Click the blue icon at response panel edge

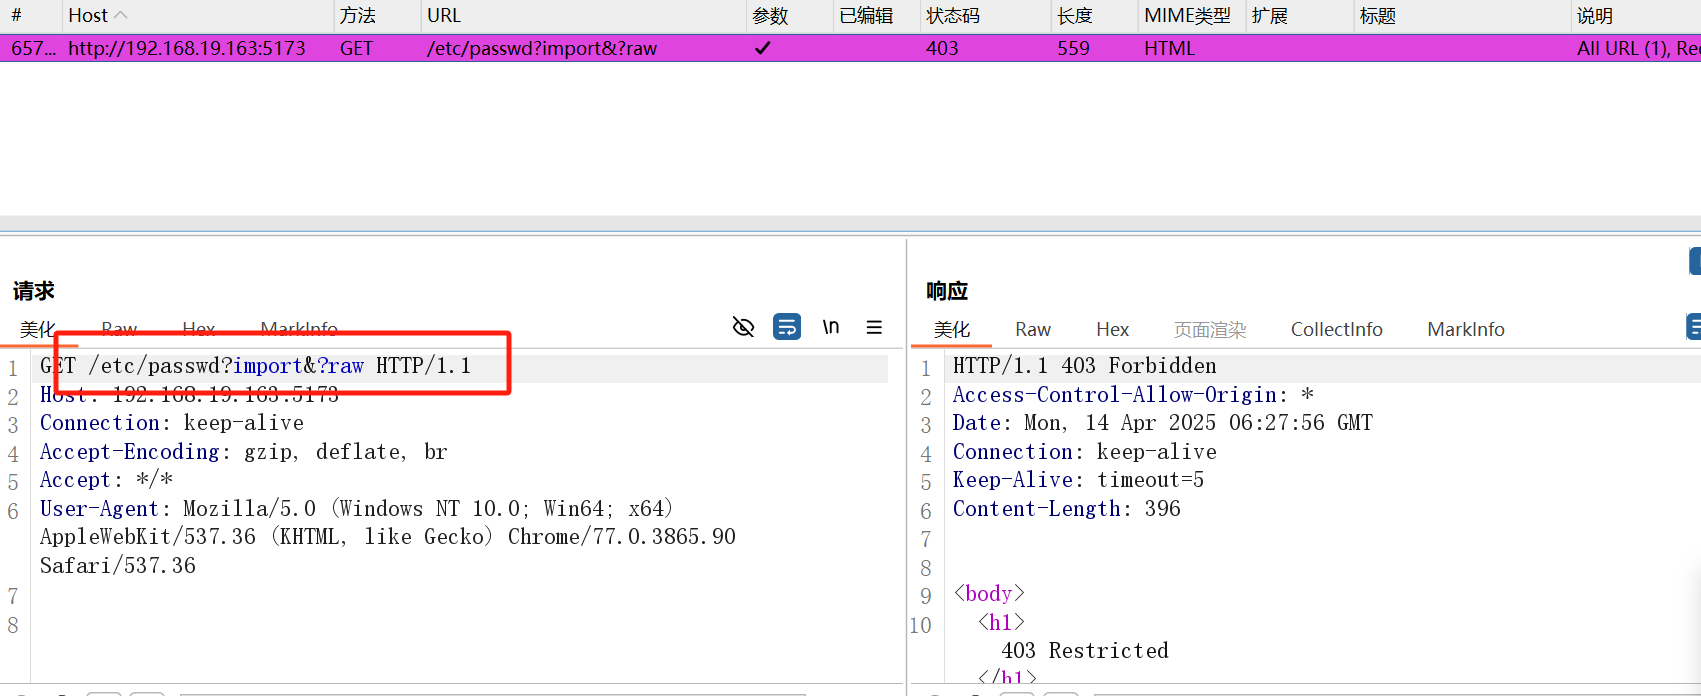[x=1694, y=327]
